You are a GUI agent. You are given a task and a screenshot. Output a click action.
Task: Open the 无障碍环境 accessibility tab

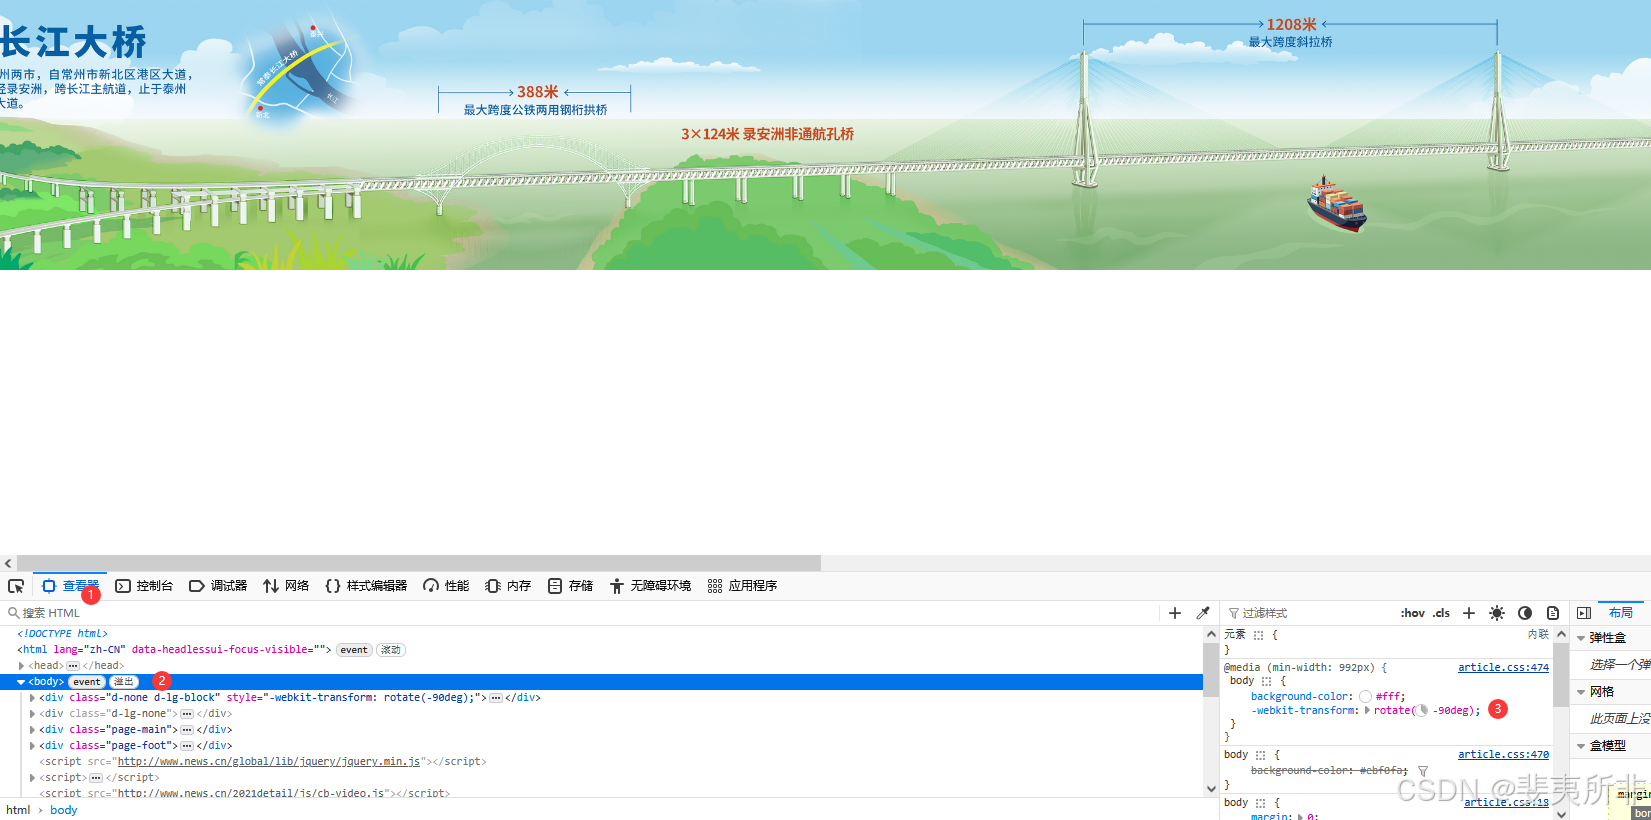coord(650,586)
